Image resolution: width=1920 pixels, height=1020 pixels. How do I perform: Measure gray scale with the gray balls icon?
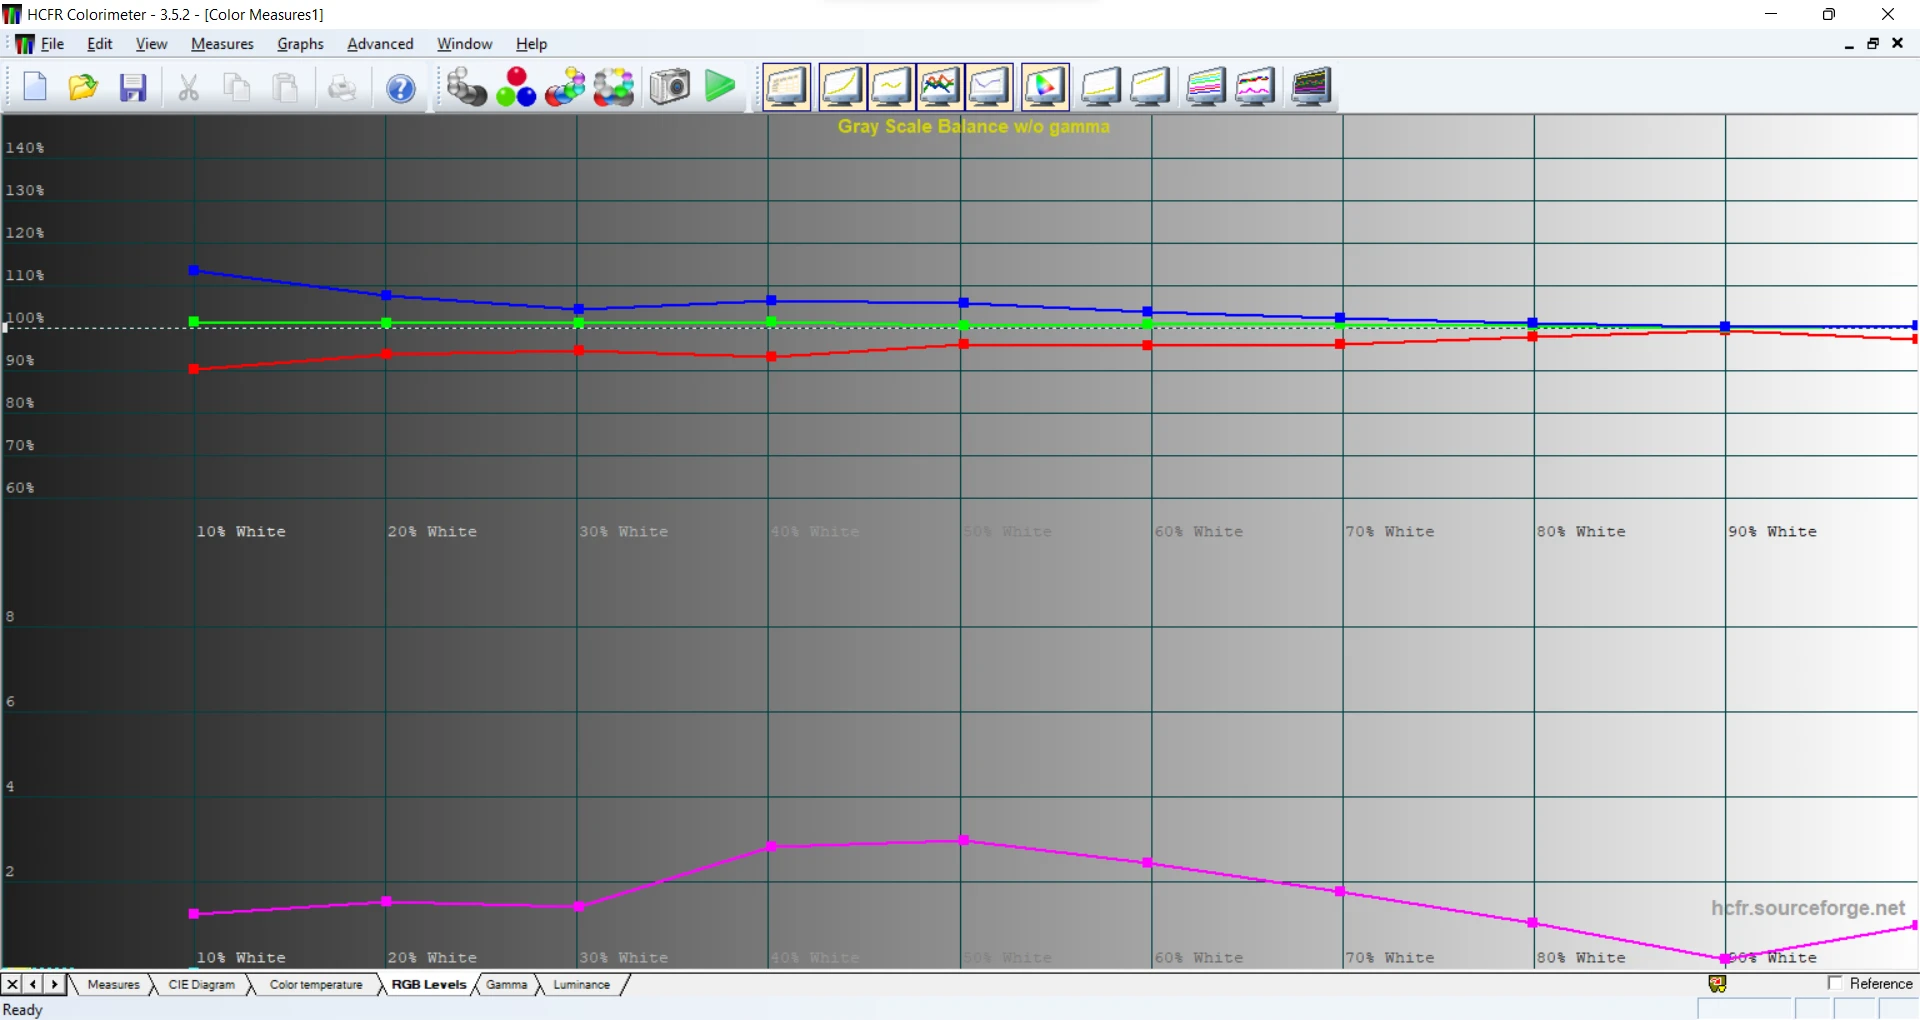pyautogui.click(x=466, y=87)
